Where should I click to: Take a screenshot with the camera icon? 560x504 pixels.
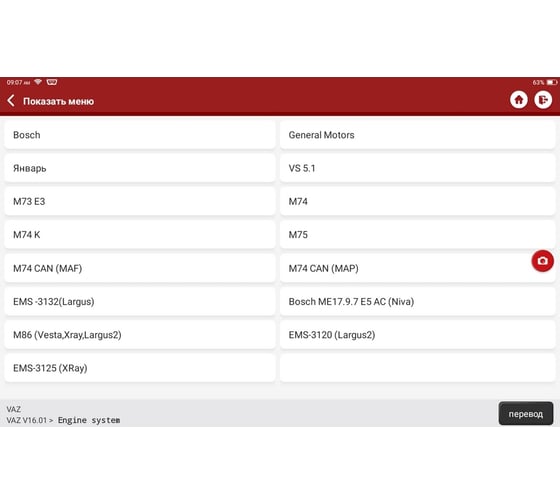[542, 261]
